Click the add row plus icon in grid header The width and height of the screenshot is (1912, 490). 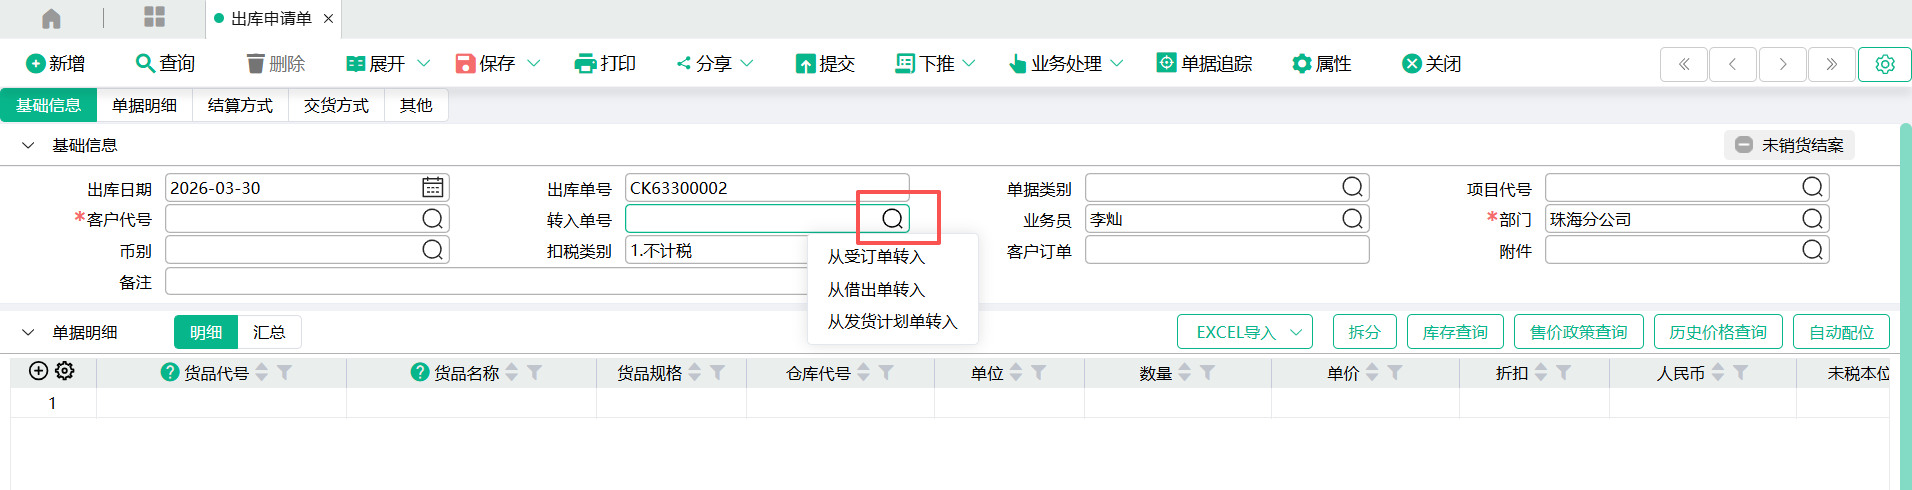tap(38, 371)
